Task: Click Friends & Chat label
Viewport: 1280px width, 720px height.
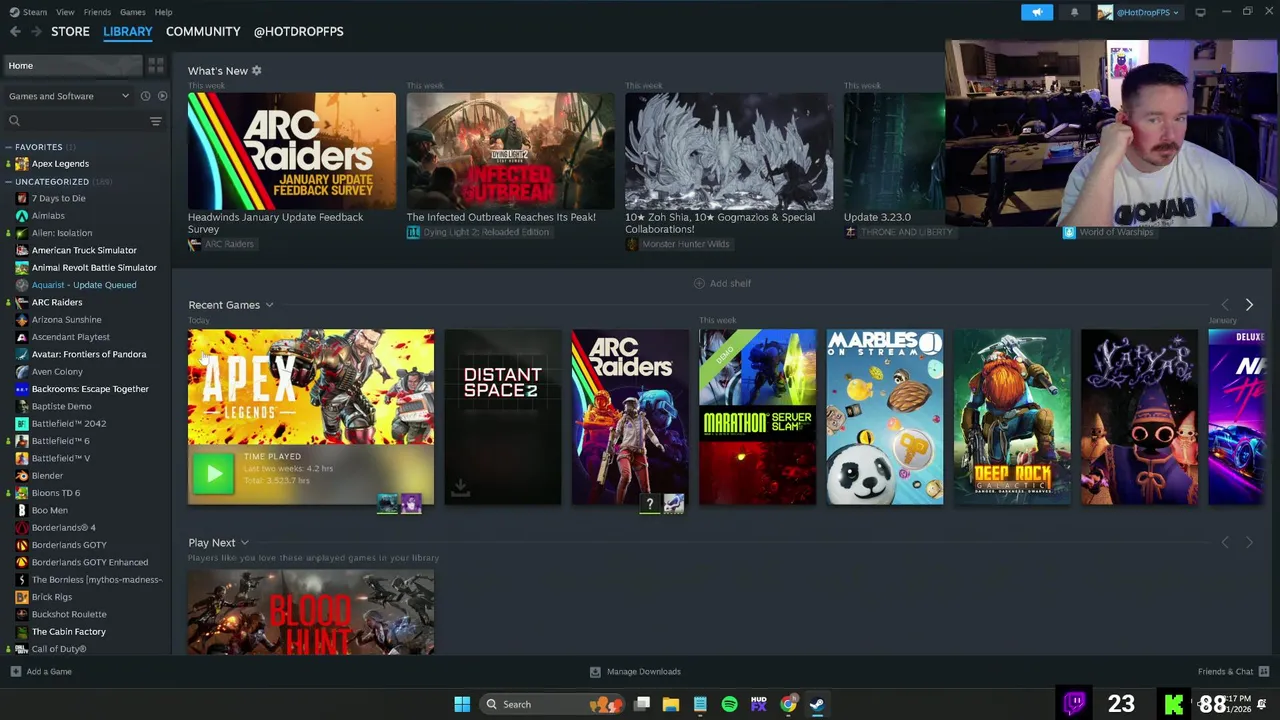Action: [x=1225, y=672]
